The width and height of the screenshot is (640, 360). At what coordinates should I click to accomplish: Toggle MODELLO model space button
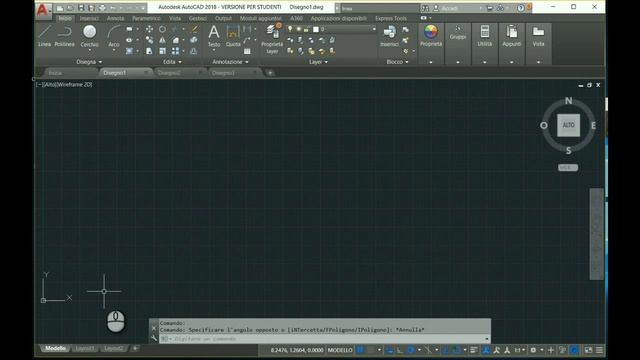(x=340, y=350)
